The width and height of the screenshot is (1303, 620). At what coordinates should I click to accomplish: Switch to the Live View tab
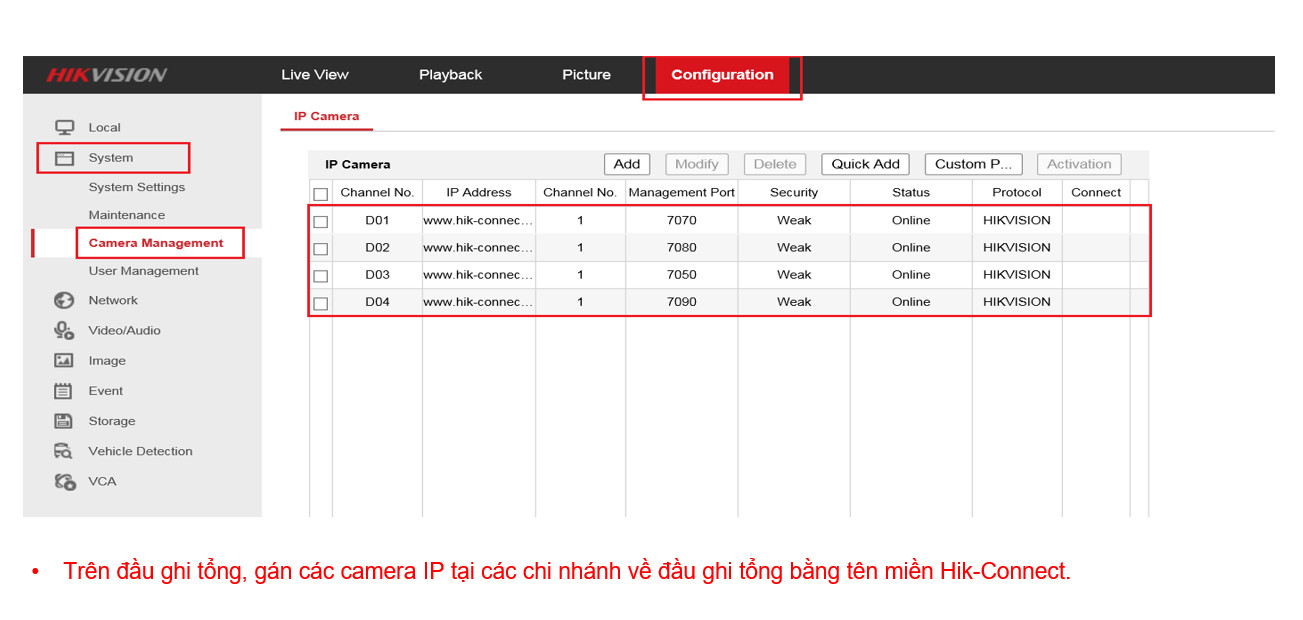coord(315,75)
